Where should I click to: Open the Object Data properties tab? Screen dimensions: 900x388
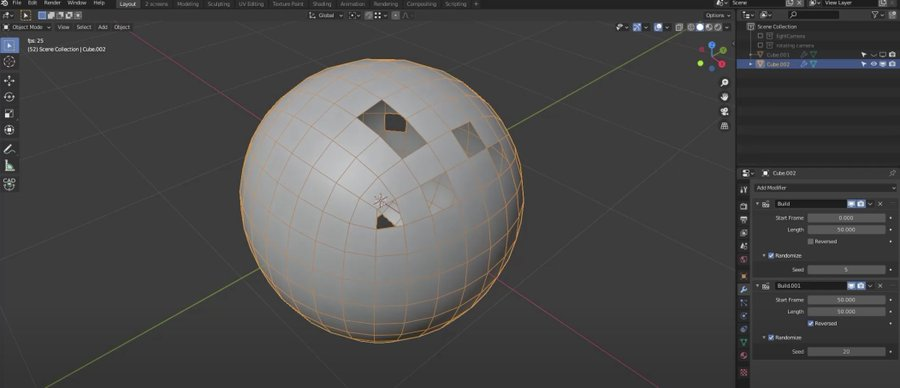(x=744, y=342)
